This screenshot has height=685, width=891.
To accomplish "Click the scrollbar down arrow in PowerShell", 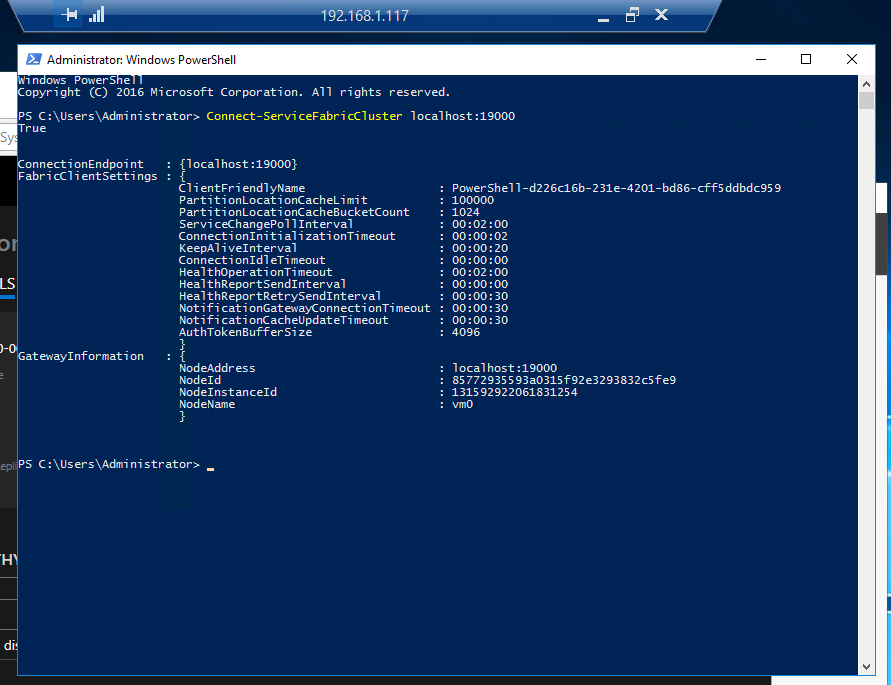I will [866, 664].
